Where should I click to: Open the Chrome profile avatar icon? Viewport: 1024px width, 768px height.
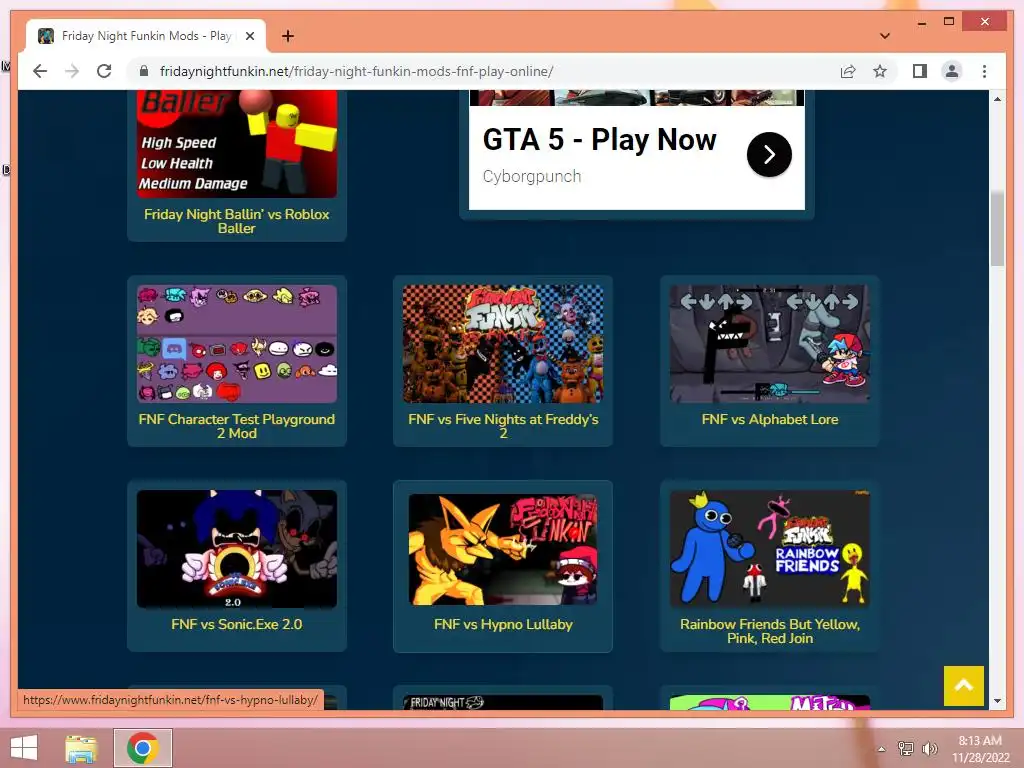click(952, 71)
